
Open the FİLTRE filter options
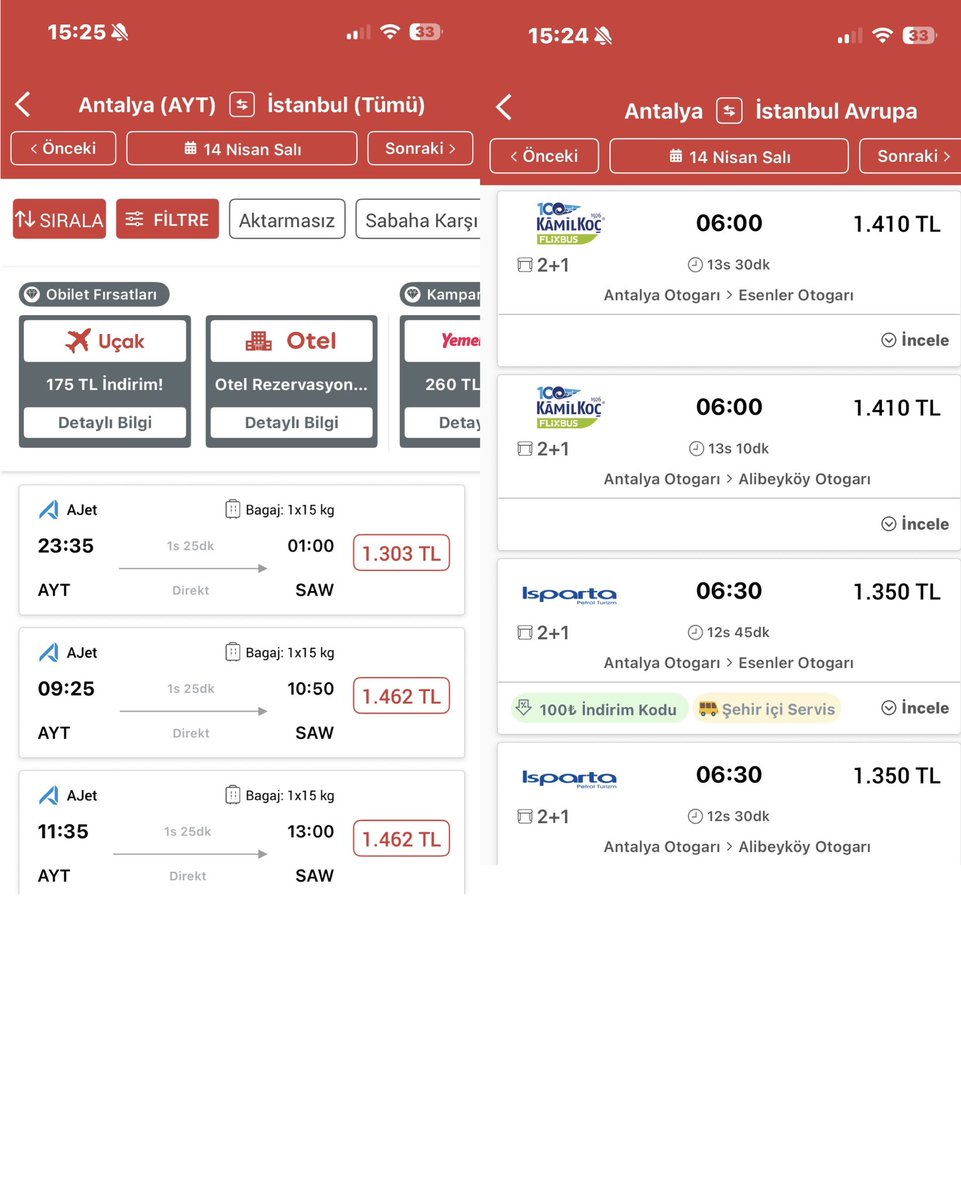167,219
